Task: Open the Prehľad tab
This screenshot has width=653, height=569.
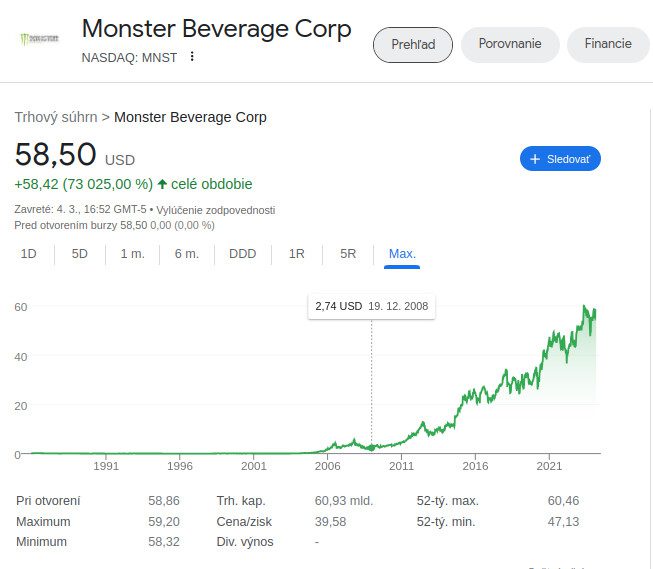Action: pyautogui.click(x=412, y=45)
